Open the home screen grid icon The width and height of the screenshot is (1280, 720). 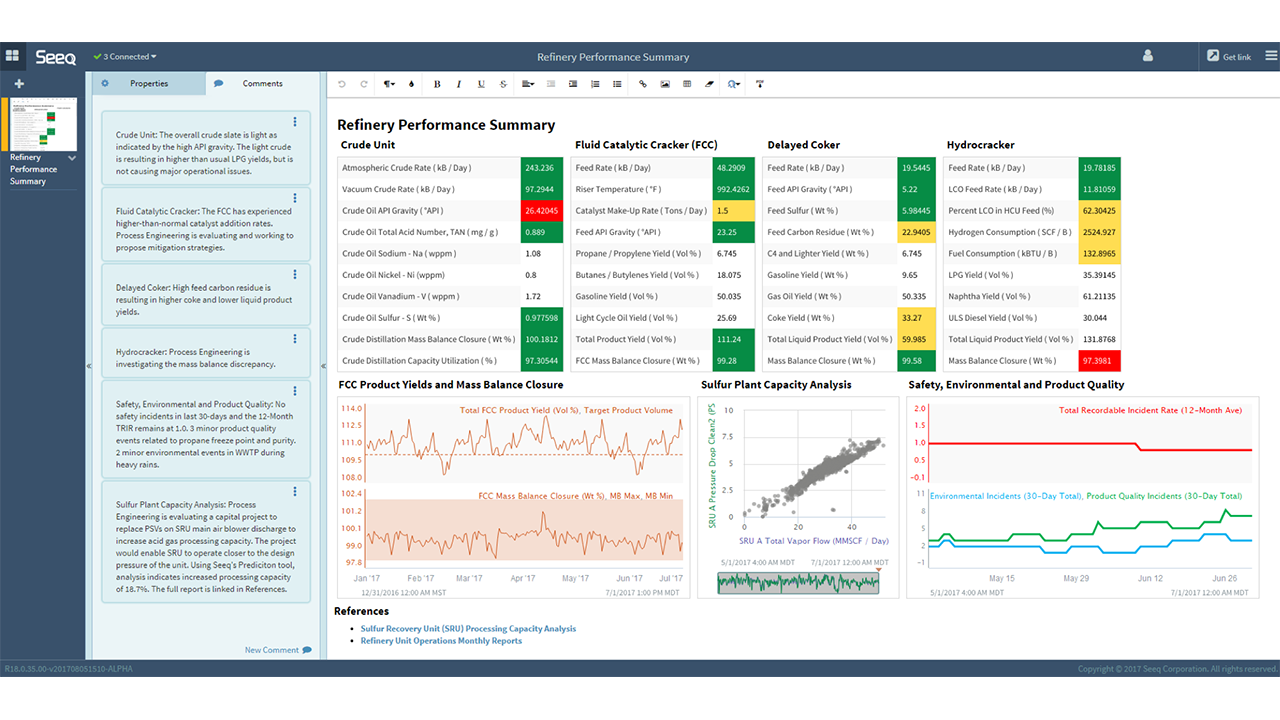pos(12,57)
